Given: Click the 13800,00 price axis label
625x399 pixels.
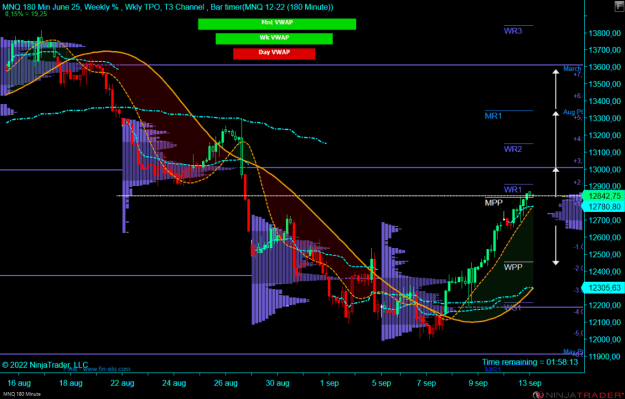Looking at the screenshot, I should [x=605, y=33].
